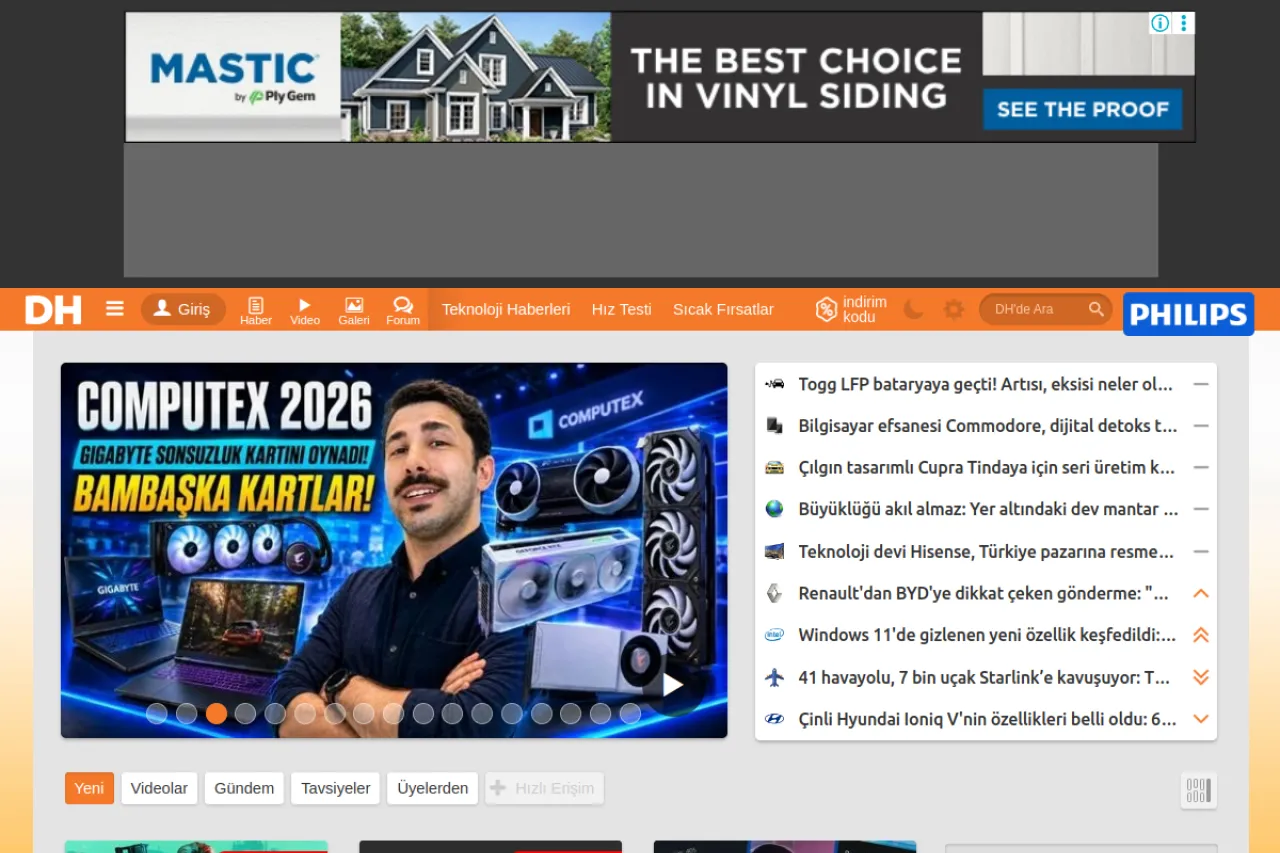Click the Hızlı Erişim button
1280x853 pixels.
[x=544, y=788]
